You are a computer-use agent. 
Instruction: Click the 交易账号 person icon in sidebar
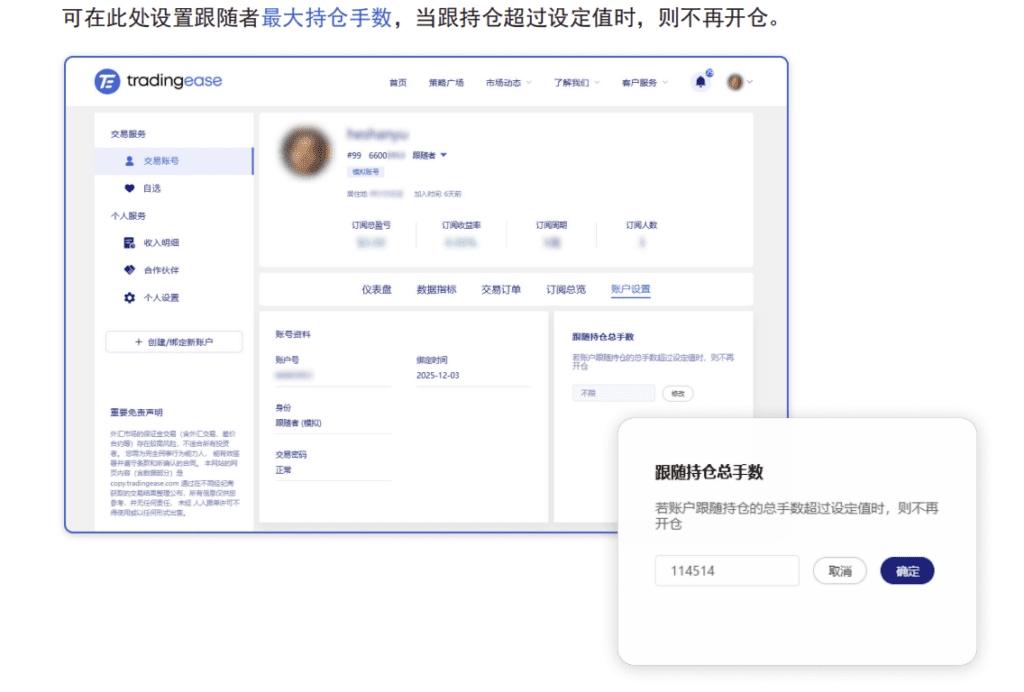click(129, 160)
